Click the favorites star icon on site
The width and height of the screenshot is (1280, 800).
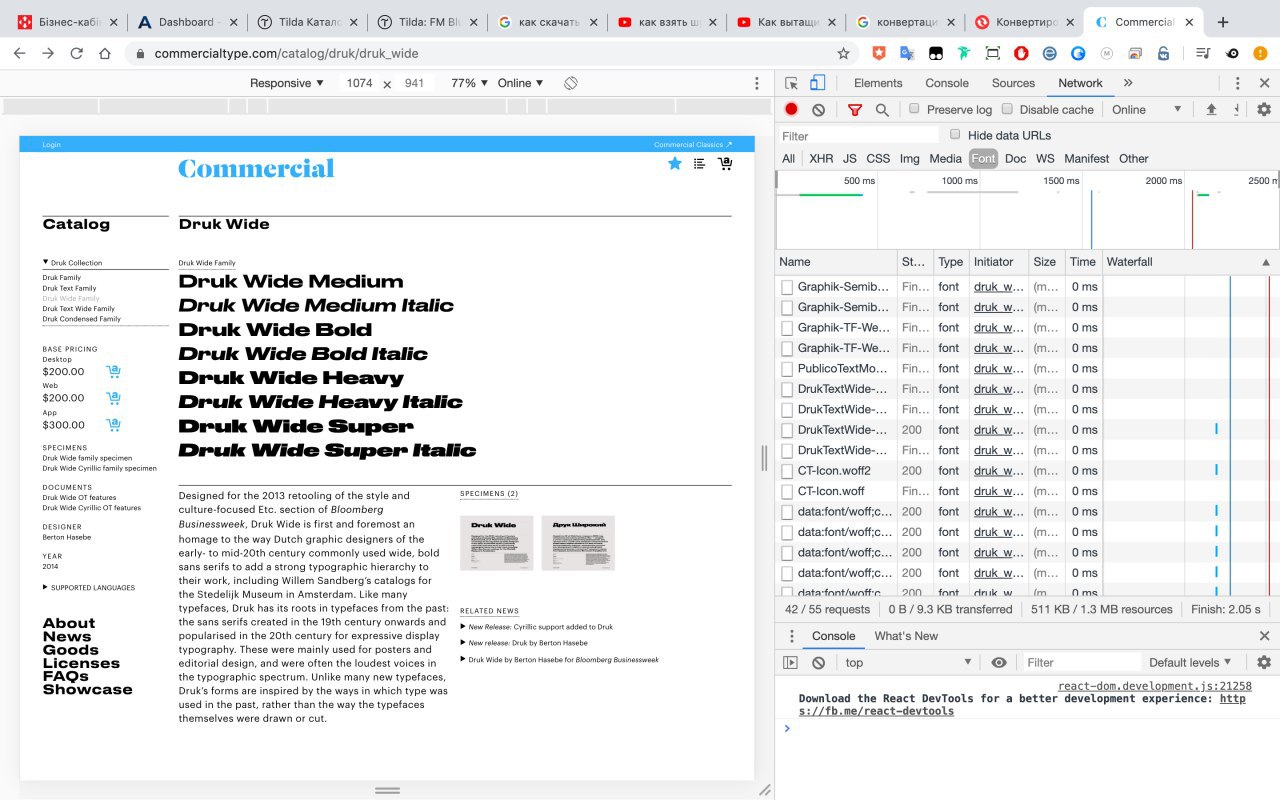[675, 163]
